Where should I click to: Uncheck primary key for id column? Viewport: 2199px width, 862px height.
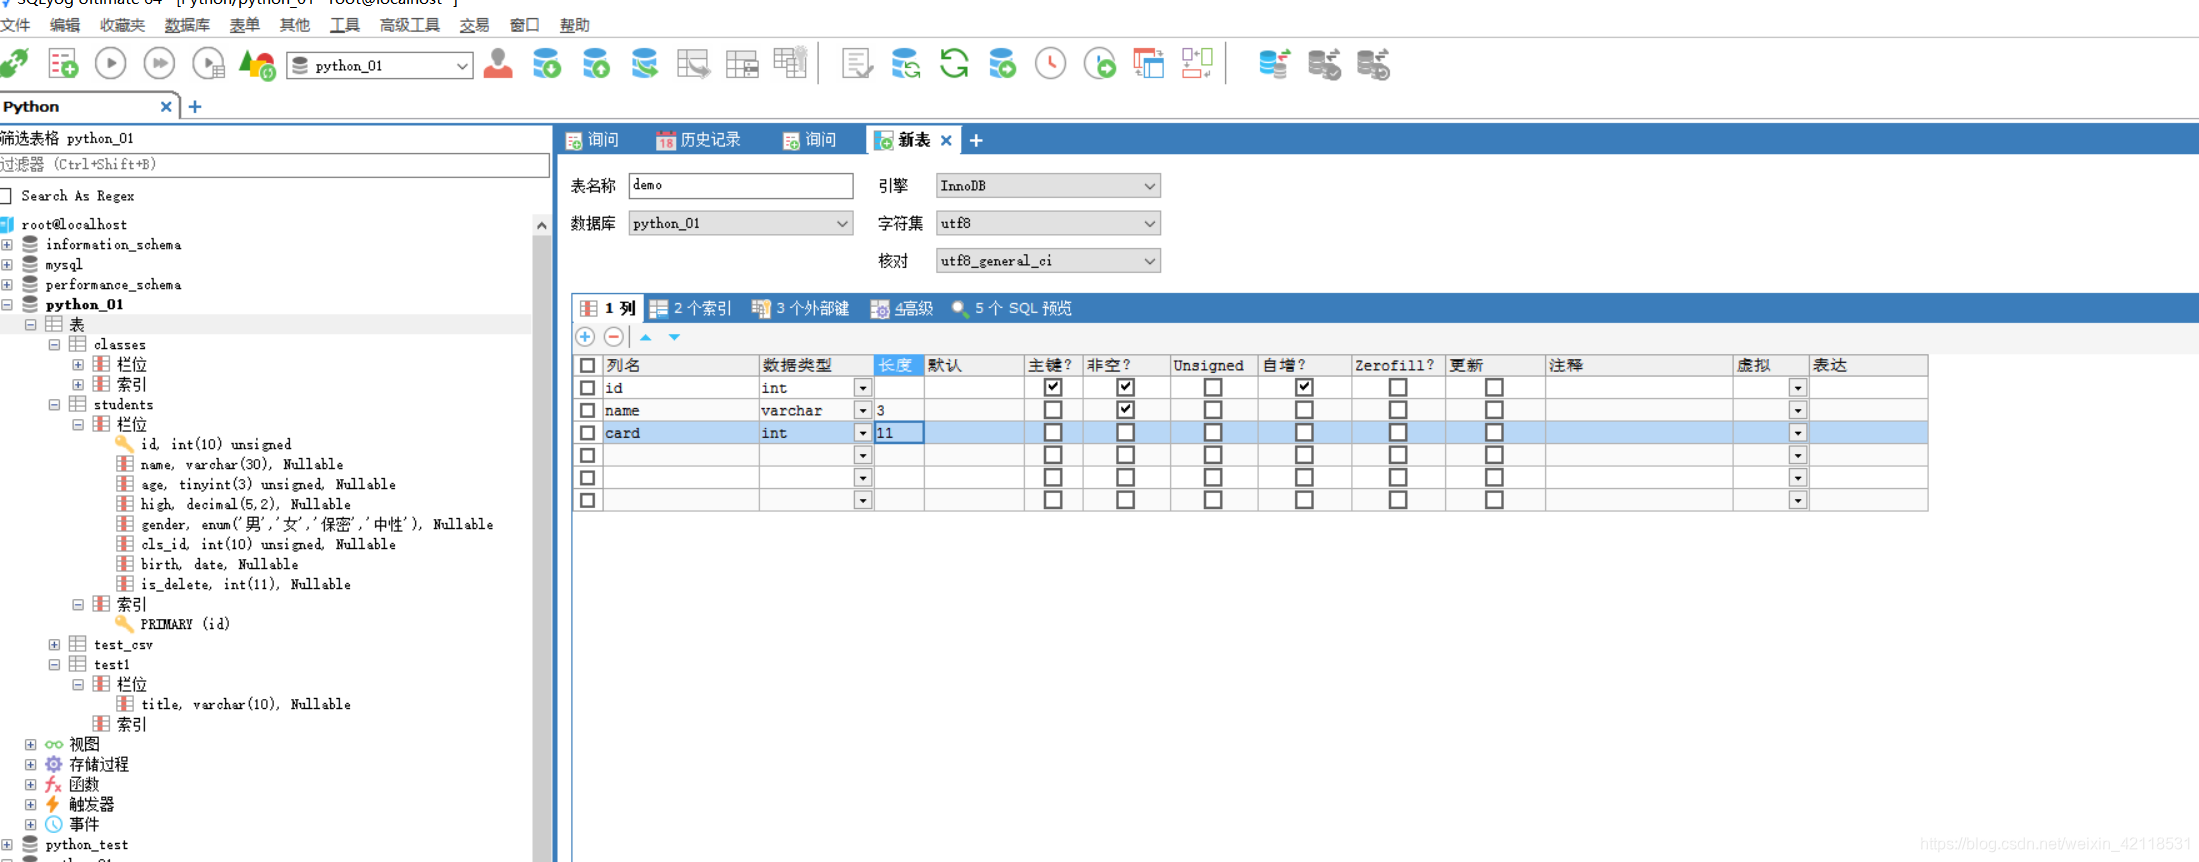click(x=1052, y=387)
